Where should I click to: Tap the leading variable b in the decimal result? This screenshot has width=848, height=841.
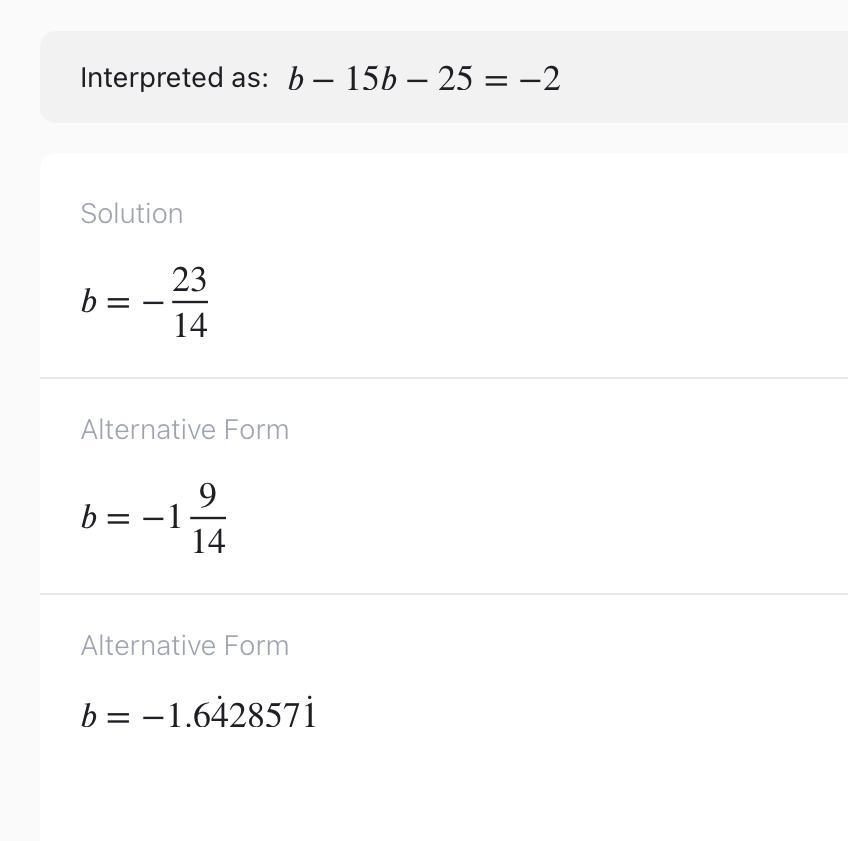[x=89, y=715]
